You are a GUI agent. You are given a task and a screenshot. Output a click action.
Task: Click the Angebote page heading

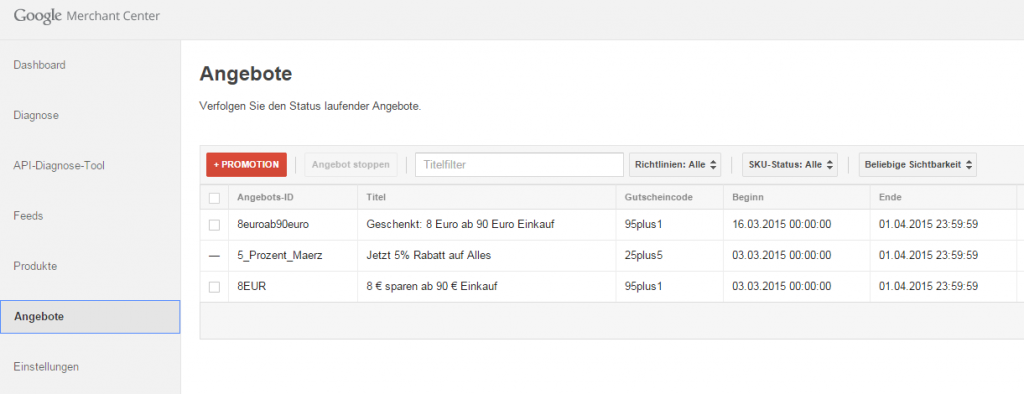click(x=246, y=74)
